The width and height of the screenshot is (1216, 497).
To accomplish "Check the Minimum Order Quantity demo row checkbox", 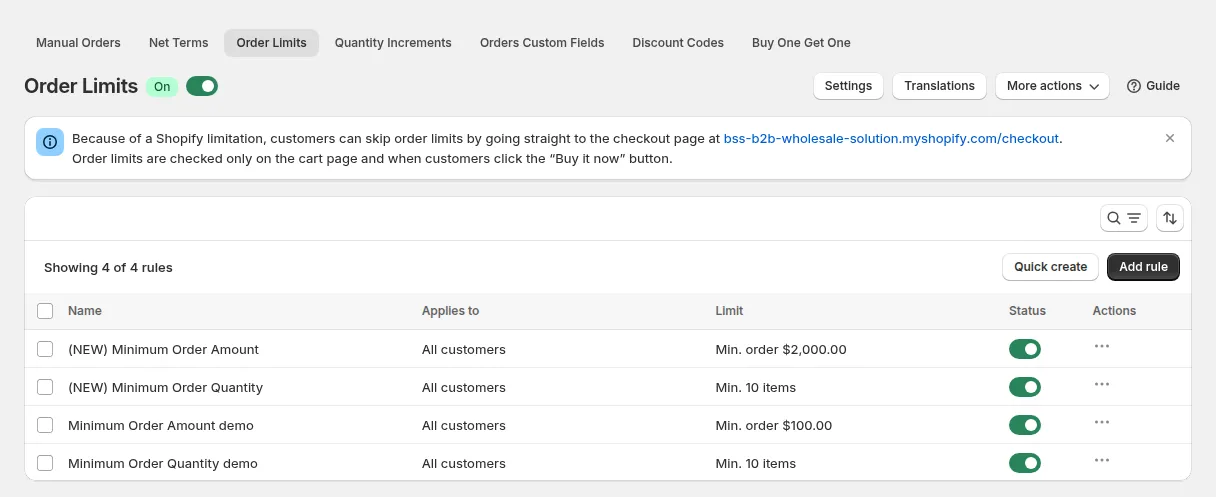I will [45, 463].
